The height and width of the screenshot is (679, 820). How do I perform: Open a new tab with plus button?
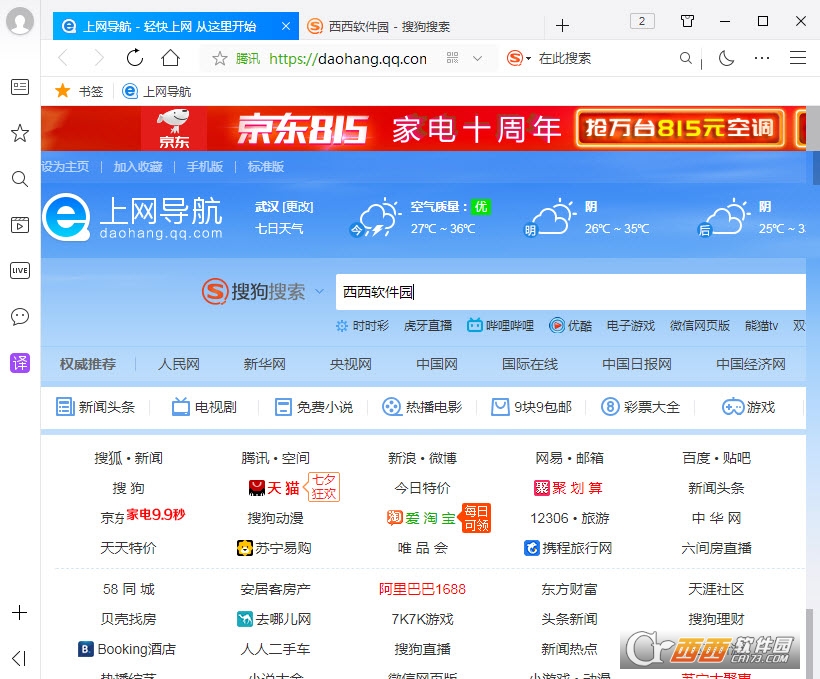[562, 26]
